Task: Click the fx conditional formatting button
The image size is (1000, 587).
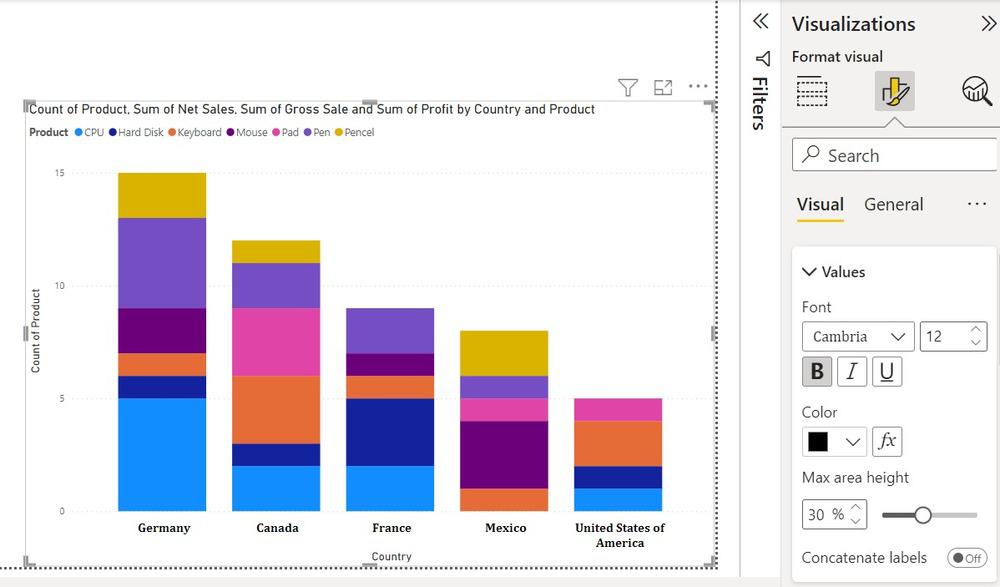Action: click(x=887, y=441)
